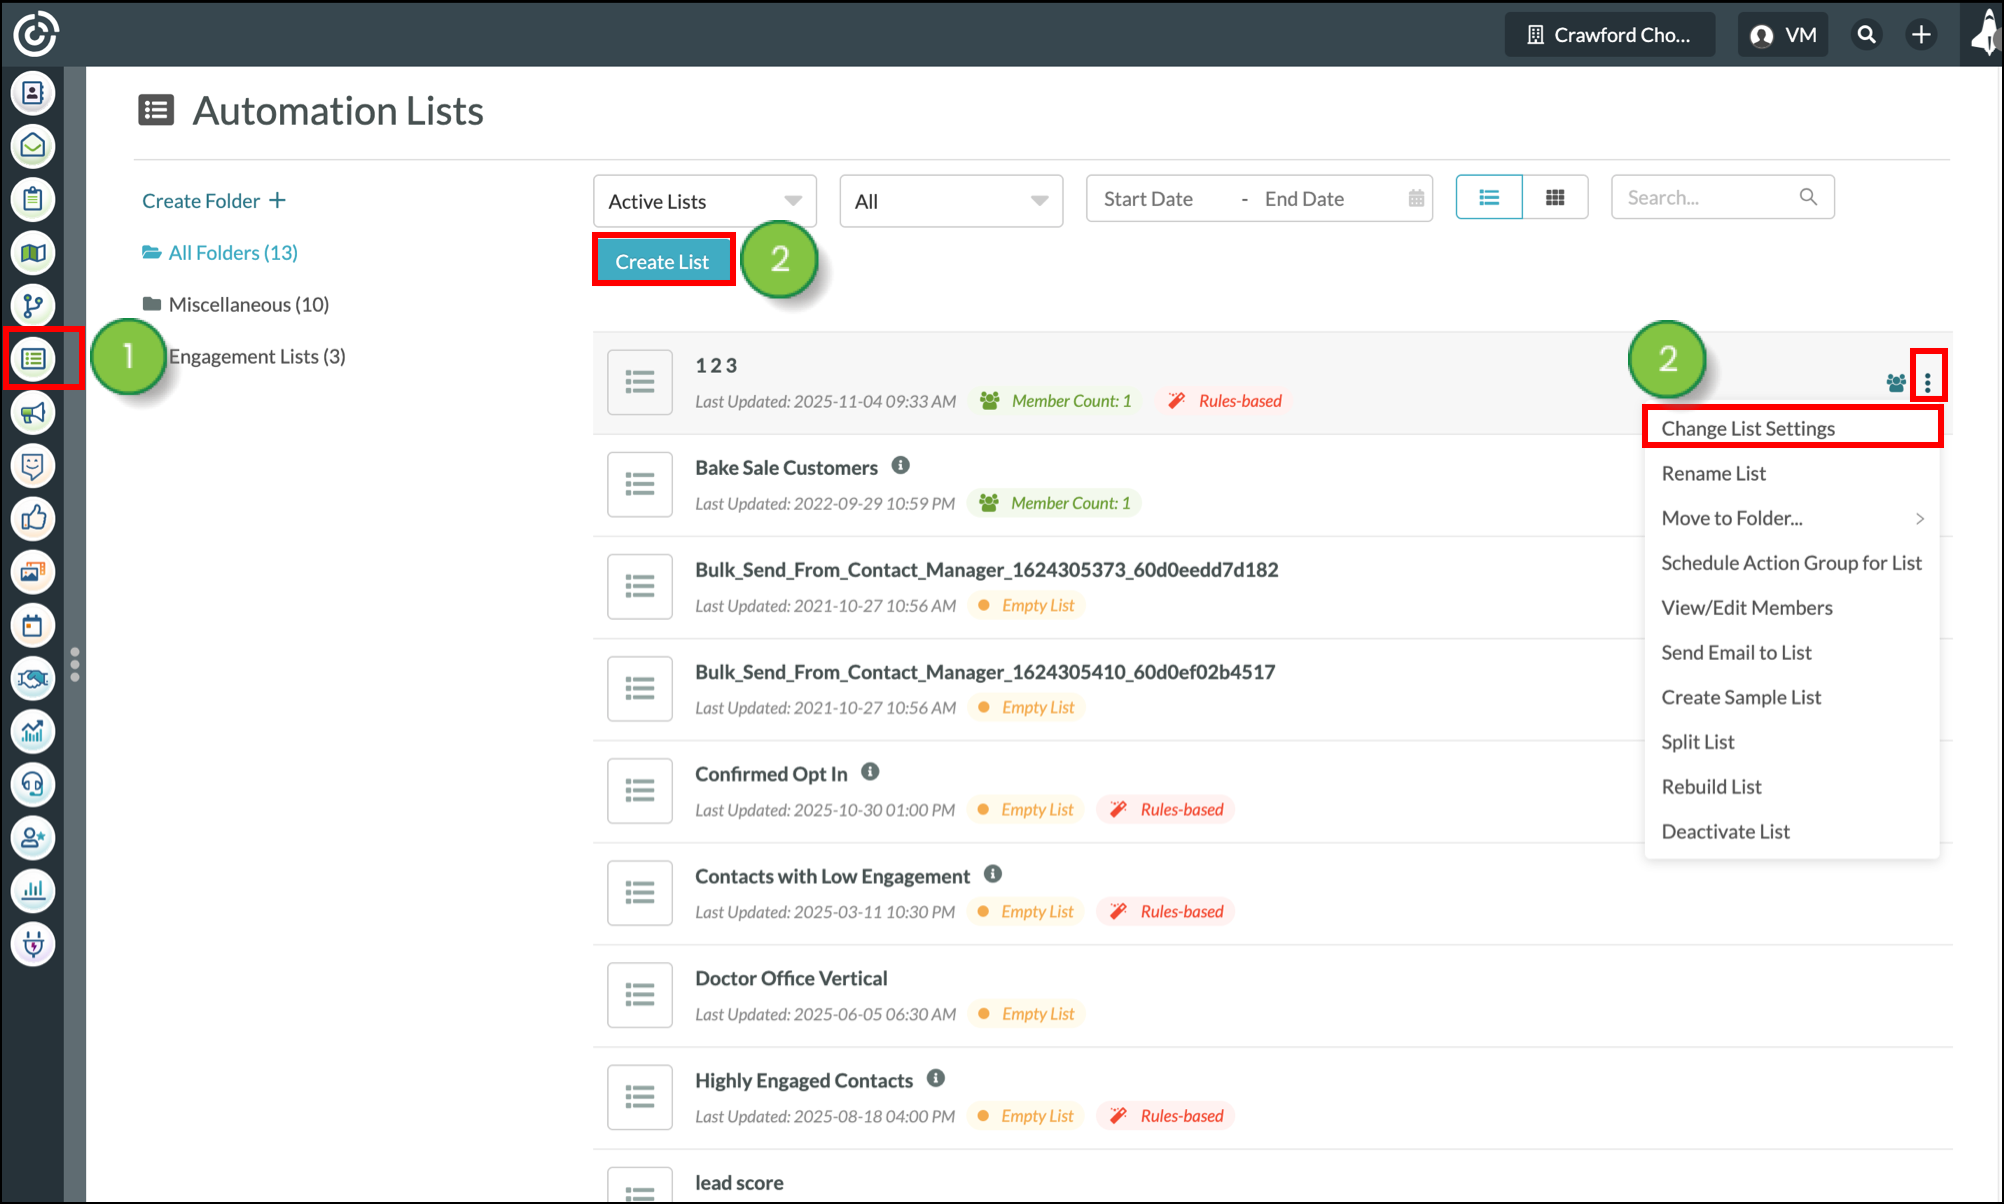The height and width of the screenshot is (1204, 2004).
Task: Open Automation Lists sidebar icon
Action: pyautogui.click(x=33, y=358)
